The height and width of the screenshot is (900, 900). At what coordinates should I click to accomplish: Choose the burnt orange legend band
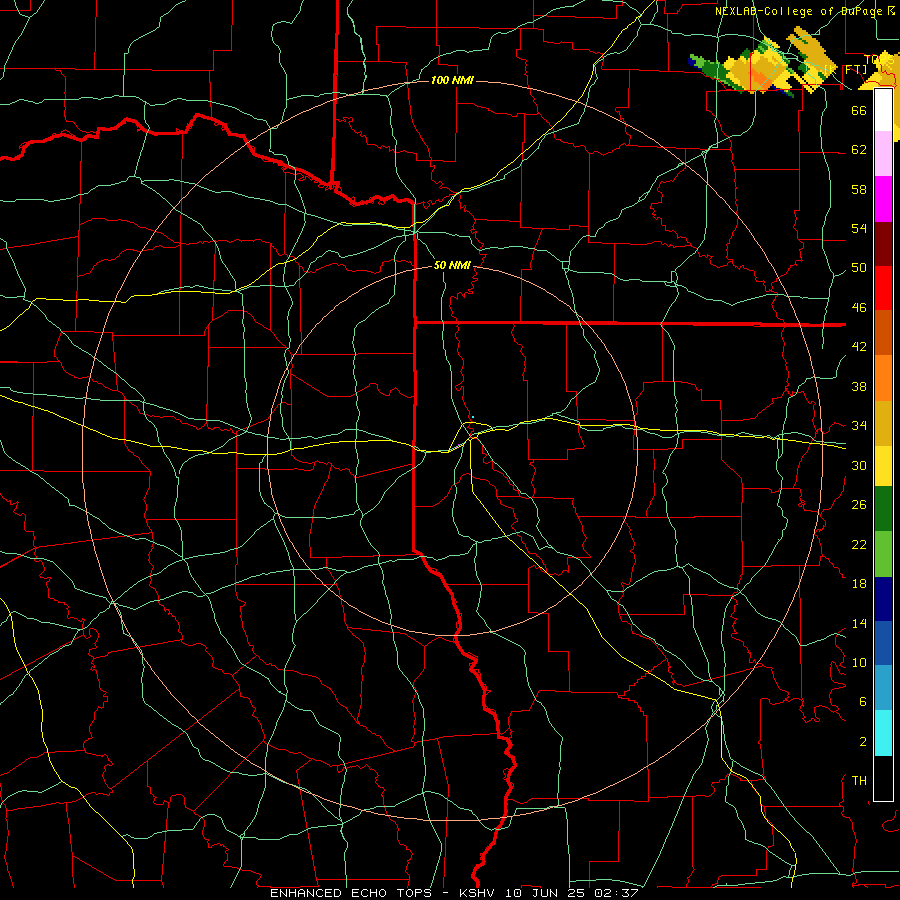883,332
